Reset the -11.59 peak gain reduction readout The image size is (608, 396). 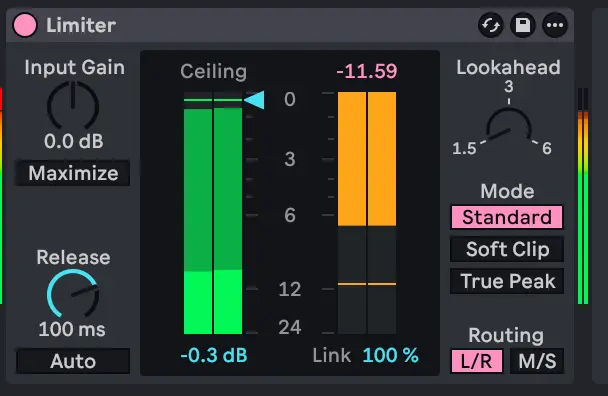(367, 71)
